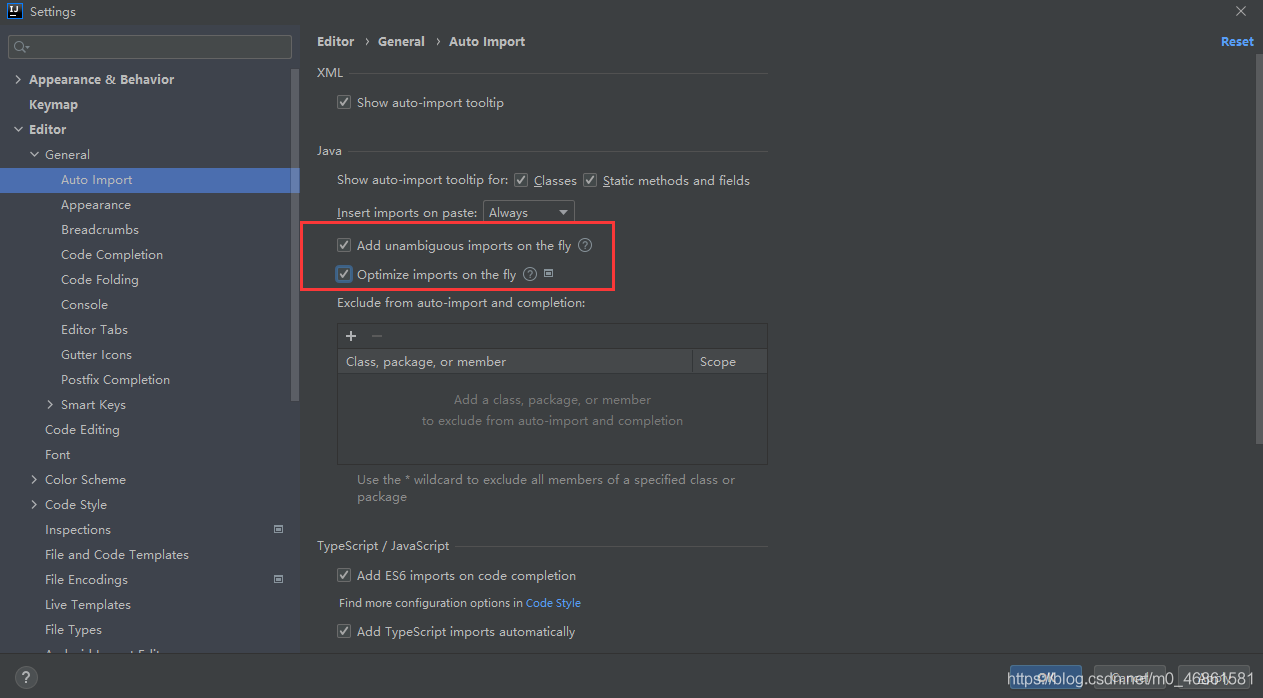Toggle Optimize imports on the fly checkbox
The width and height of the screenshot is (1263, 698).
point(344,274)
